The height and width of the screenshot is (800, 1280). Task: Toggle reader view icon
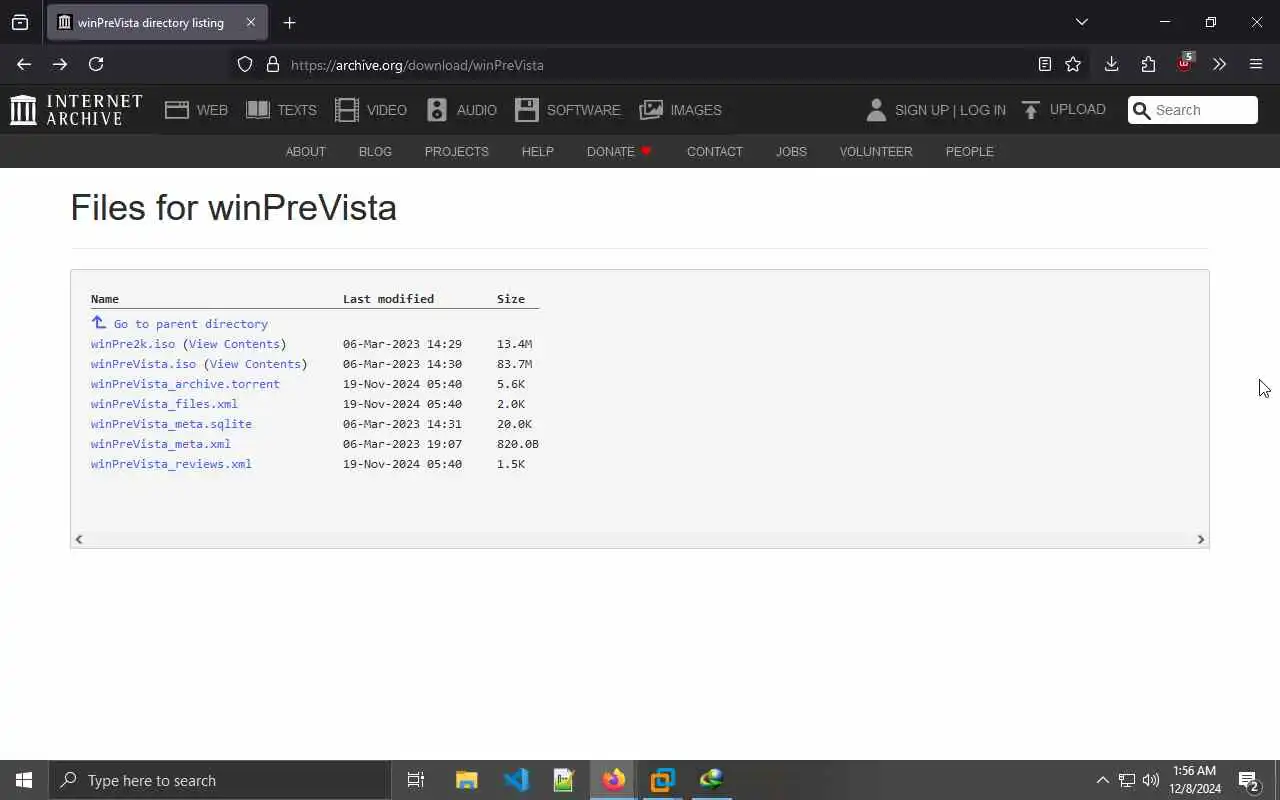pyautogui.click(x=1044, y=64)
